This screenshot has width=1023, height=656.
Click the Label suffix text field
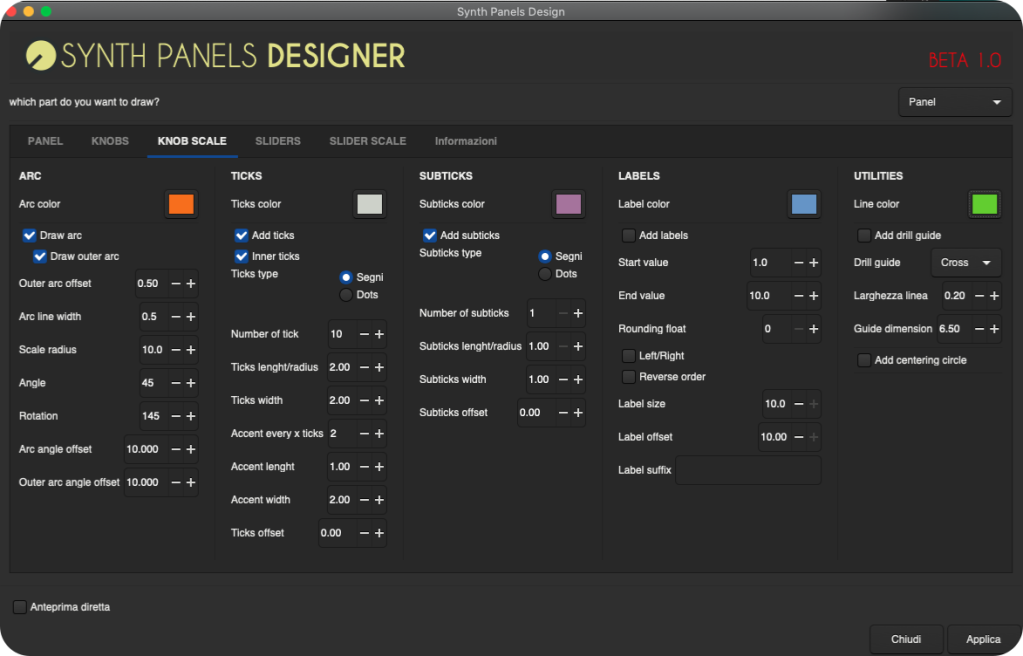click(748, 470)
